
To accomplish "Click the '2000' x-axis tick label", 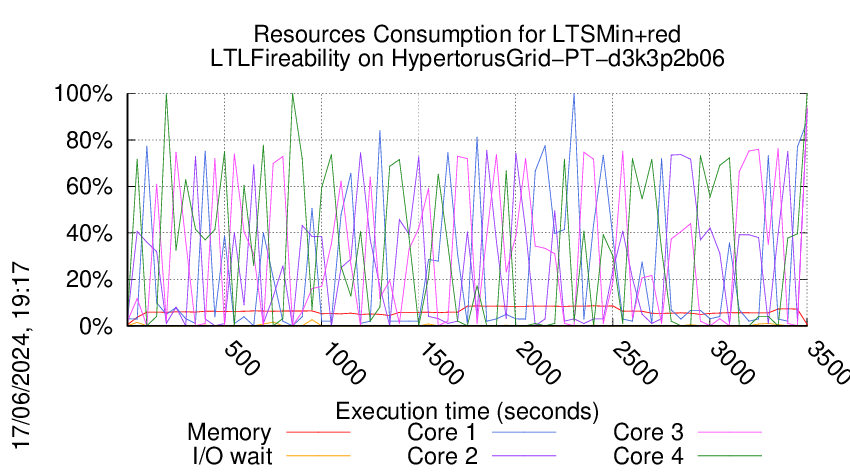I will [538, 363].
